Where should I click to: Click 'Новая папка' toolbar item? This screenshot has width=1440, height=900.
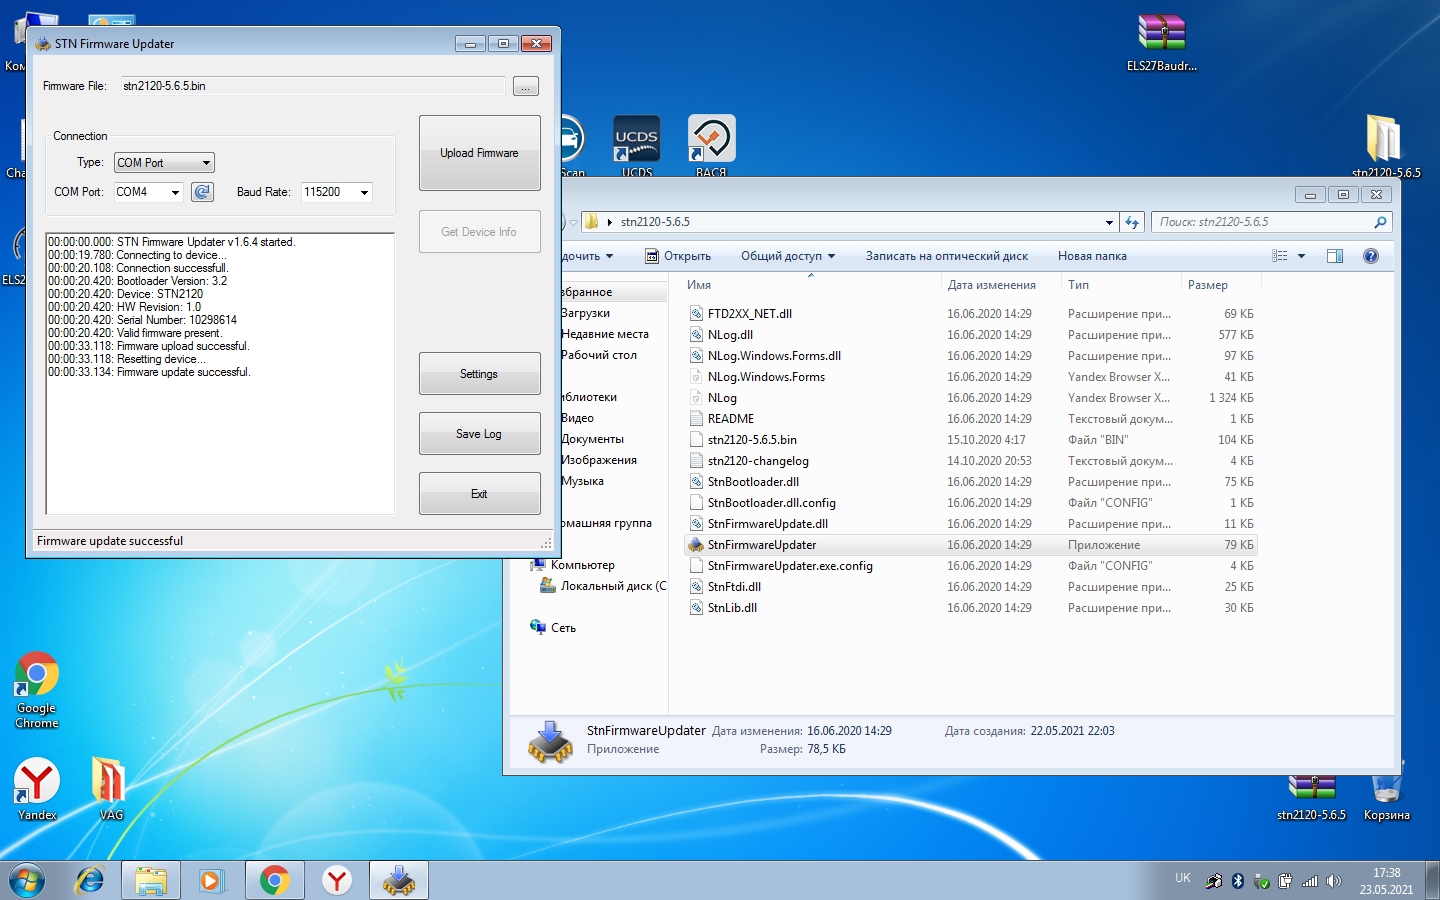pyautogui.click(x=1092, y=256)
